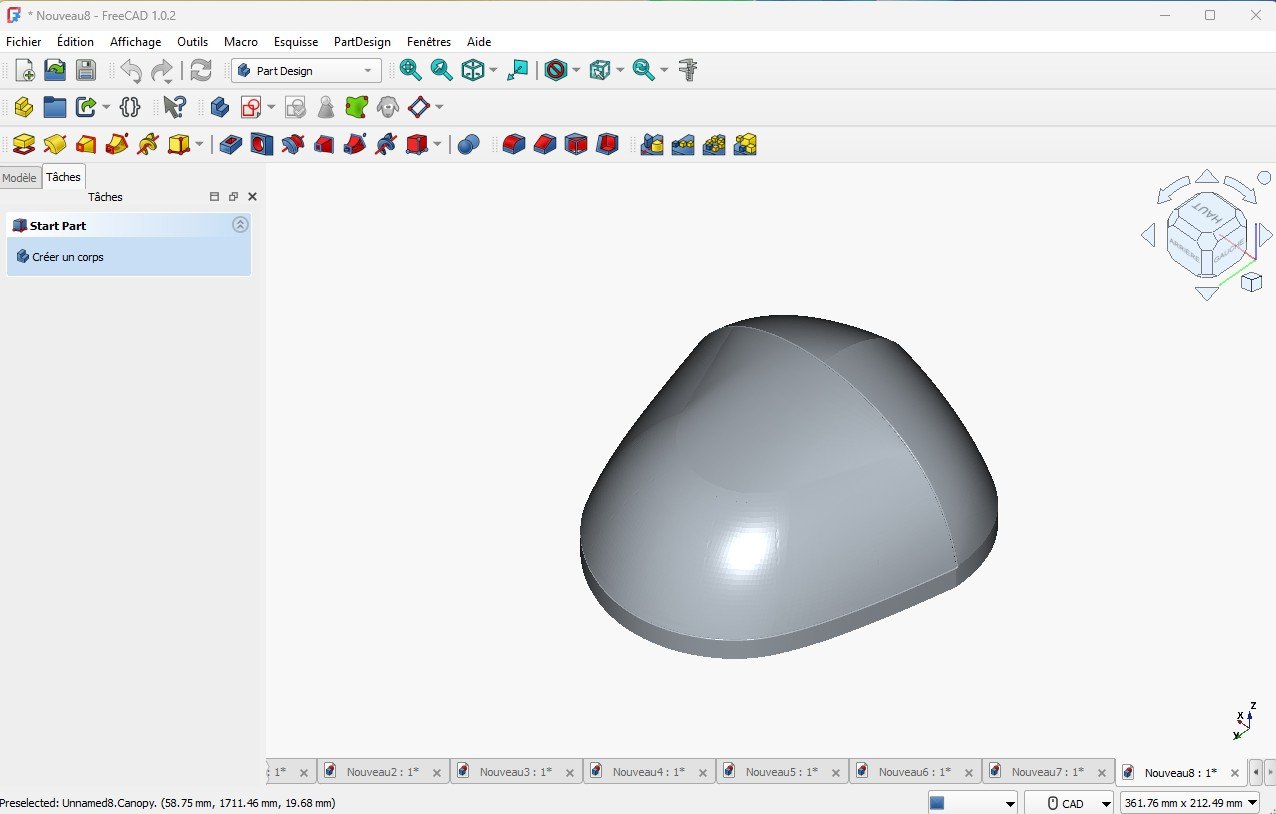The image size is (1276, 814).
Task: Click the Créer un corps link
Action: point(68,257)
